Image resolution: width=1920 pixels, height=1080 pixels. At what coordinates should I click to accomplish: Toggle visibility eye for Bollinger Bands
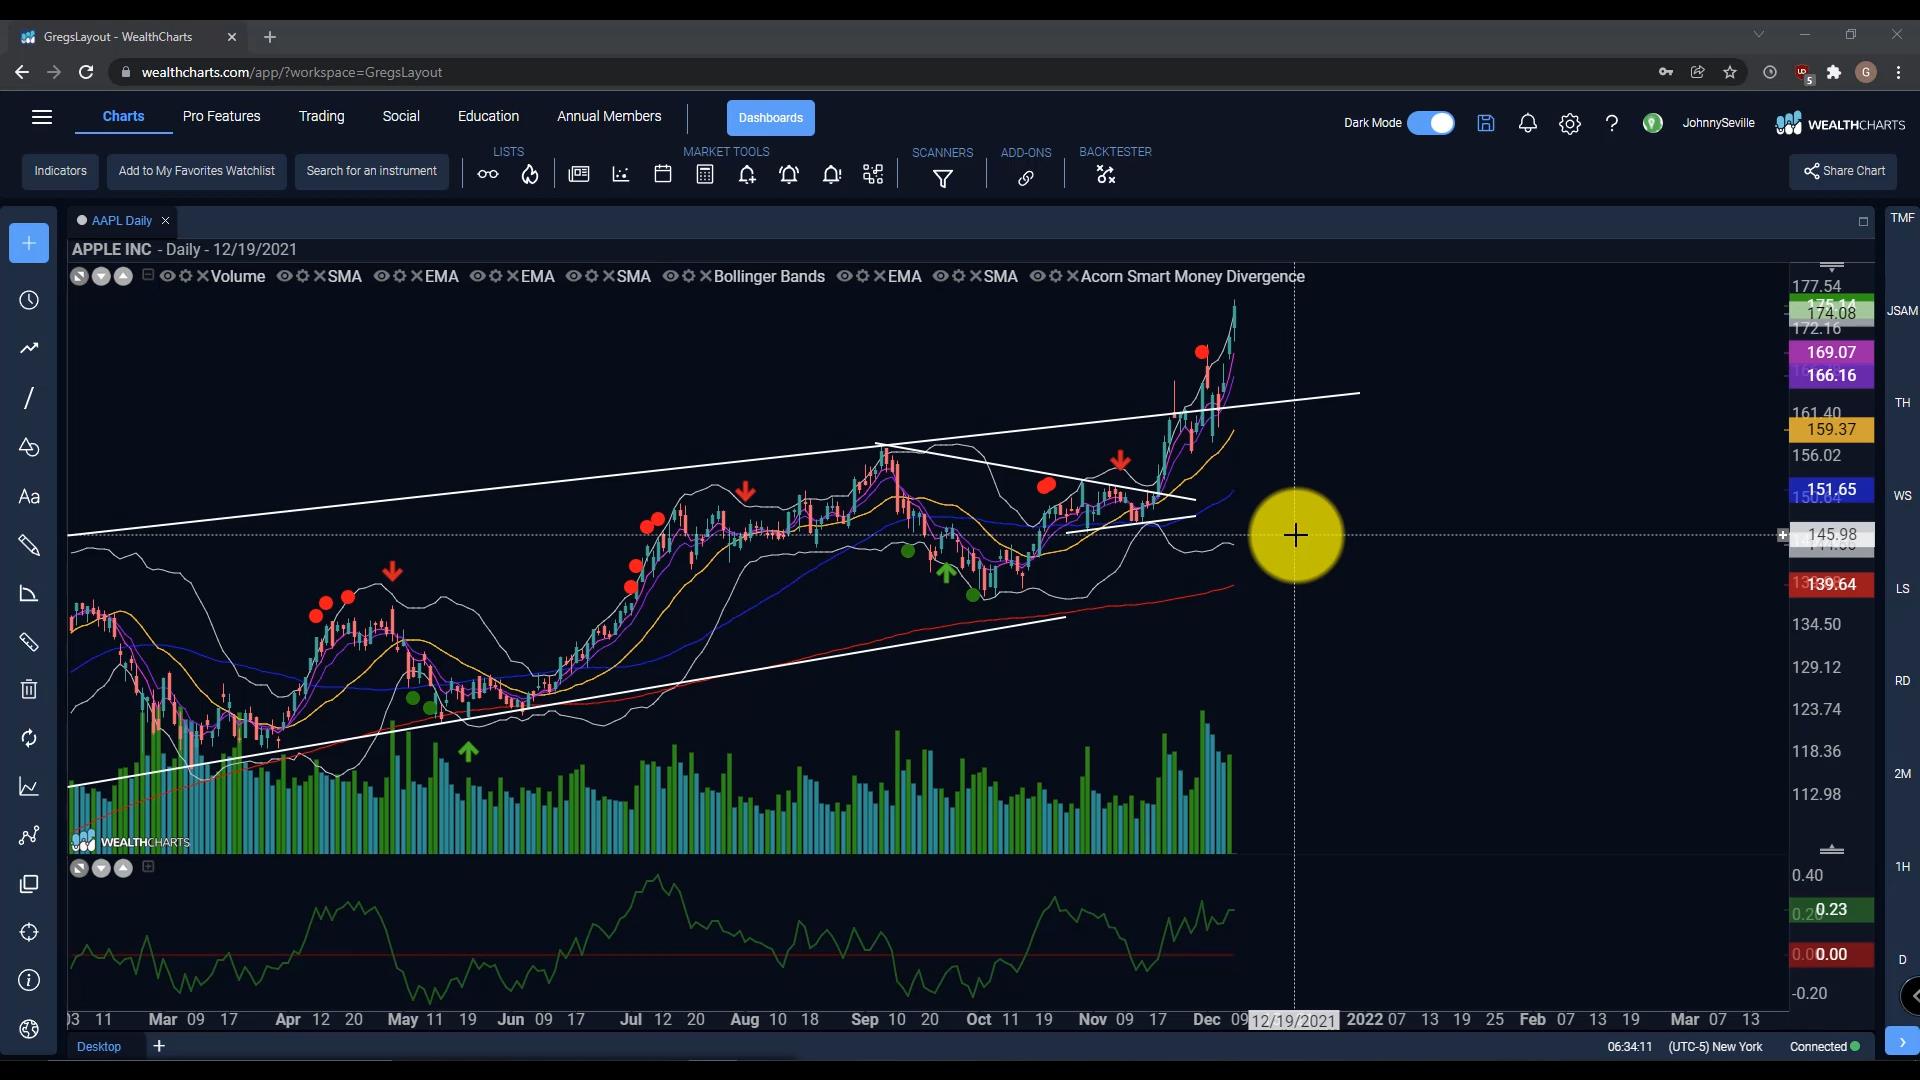coord(670,276)
